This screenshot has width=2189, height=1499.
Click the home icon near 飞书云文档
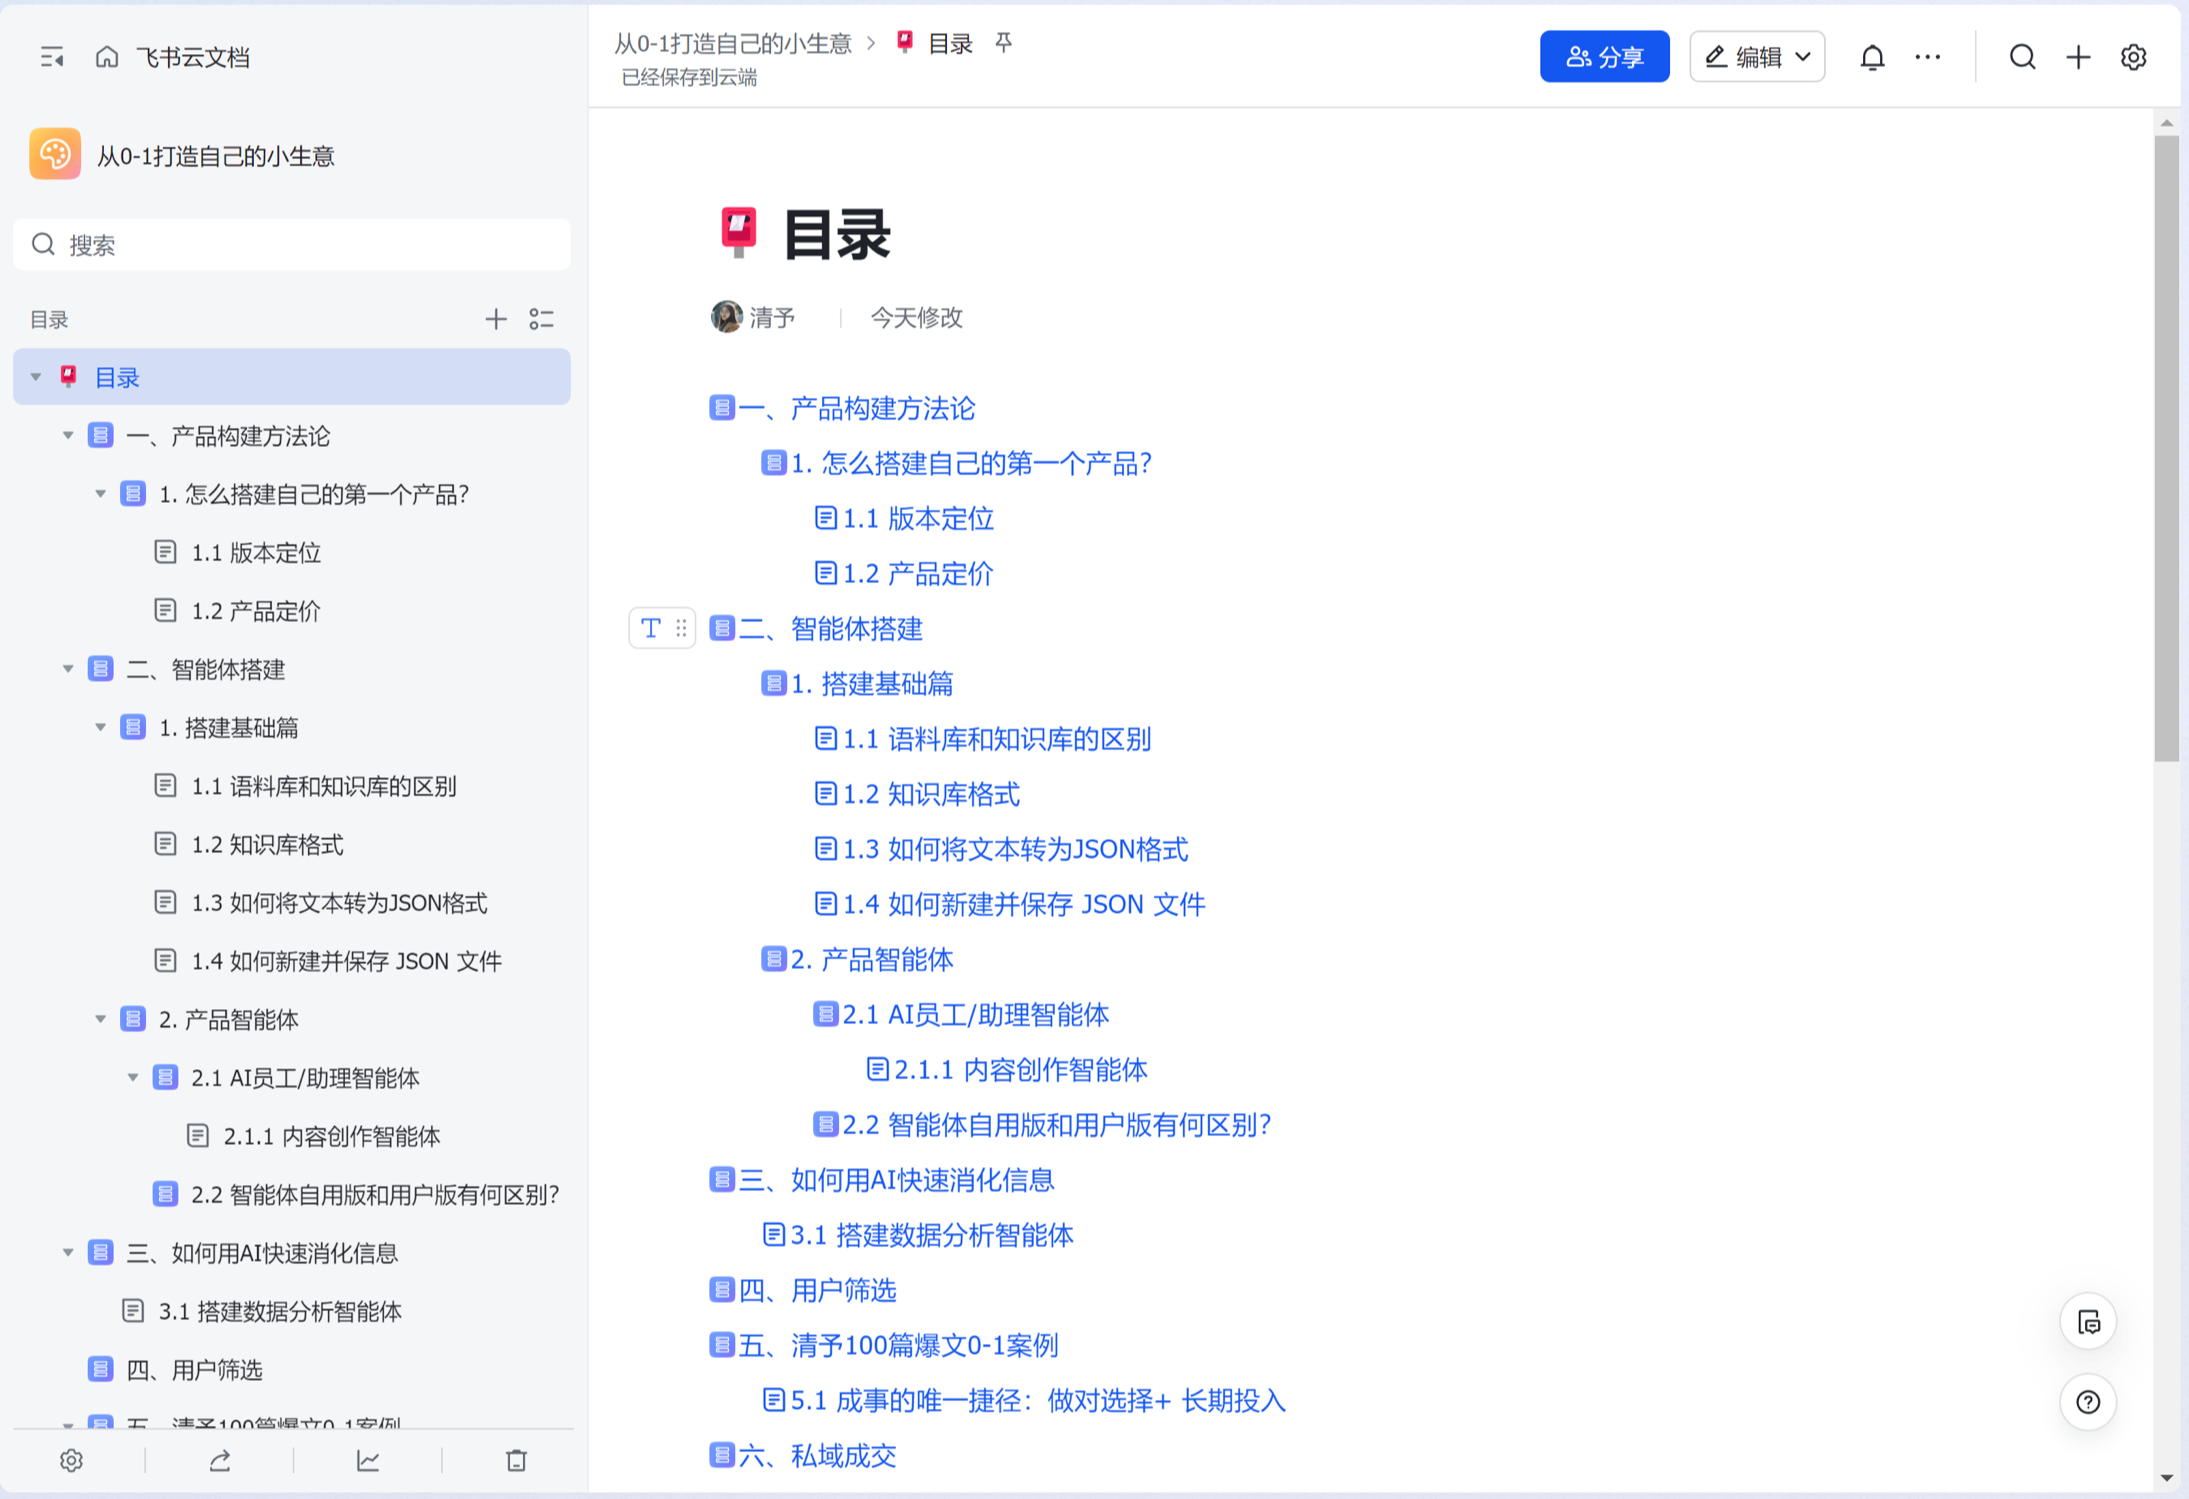pos(107,57)
